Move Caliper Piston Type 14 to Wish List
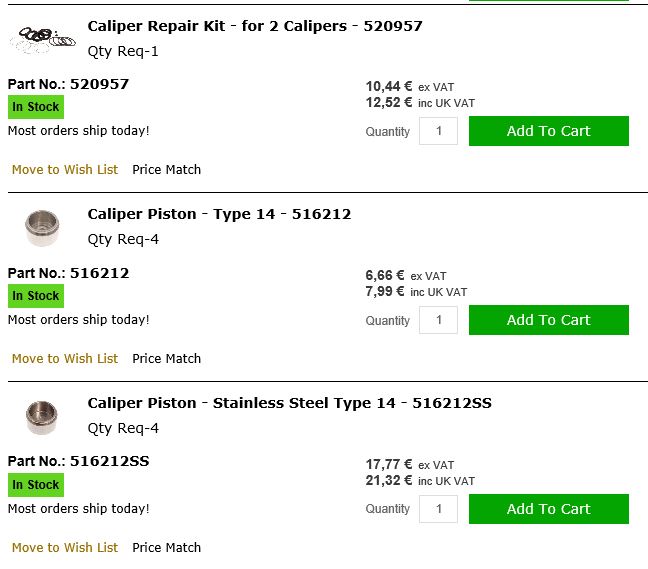This screenshot has width=648, height=569. click(65, 359)
